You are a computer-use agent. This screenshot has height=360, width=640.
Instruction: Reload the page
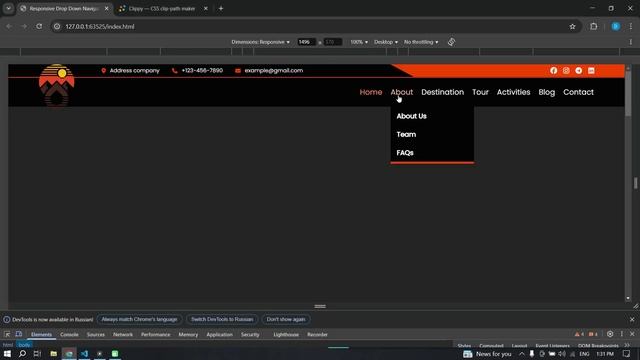click(x=39, y=27)
